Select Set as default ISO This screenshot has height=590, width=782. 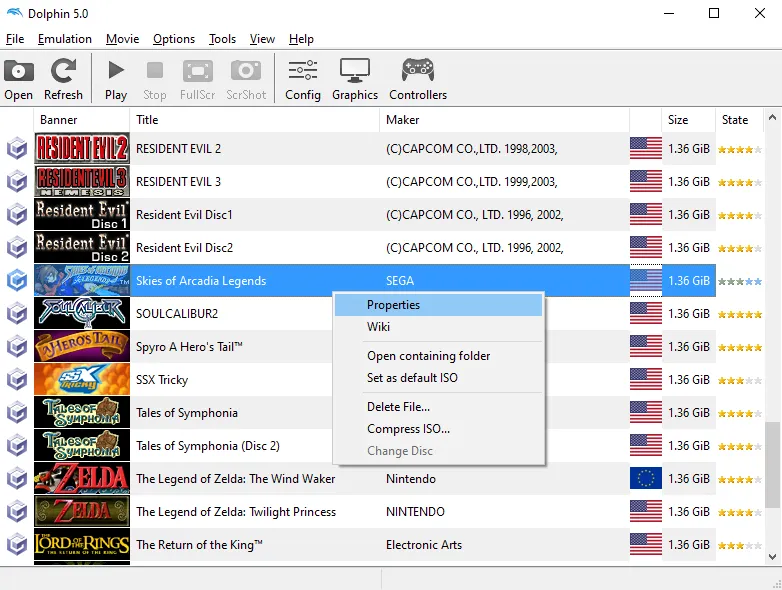[x=438, y=378]
